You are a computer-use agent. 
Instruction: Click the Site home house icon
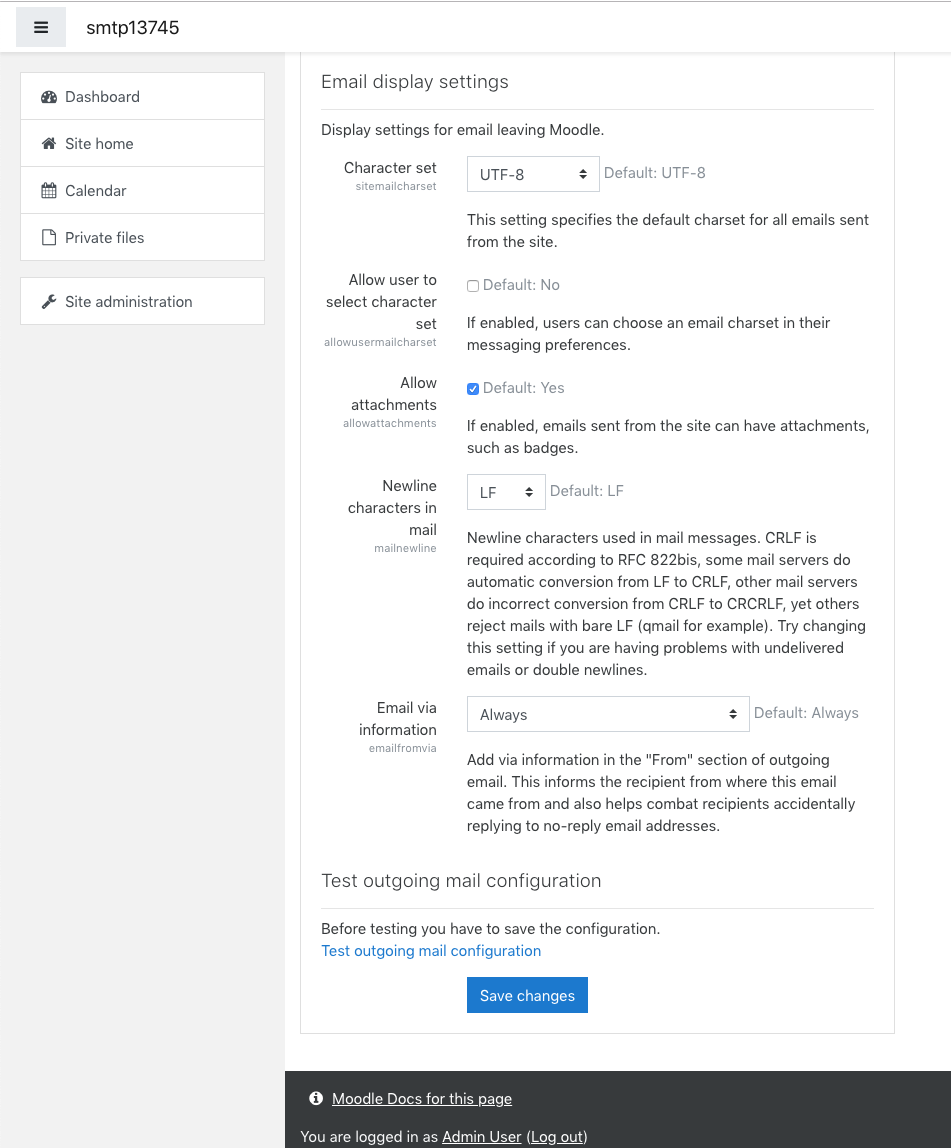tap(49, 144)
